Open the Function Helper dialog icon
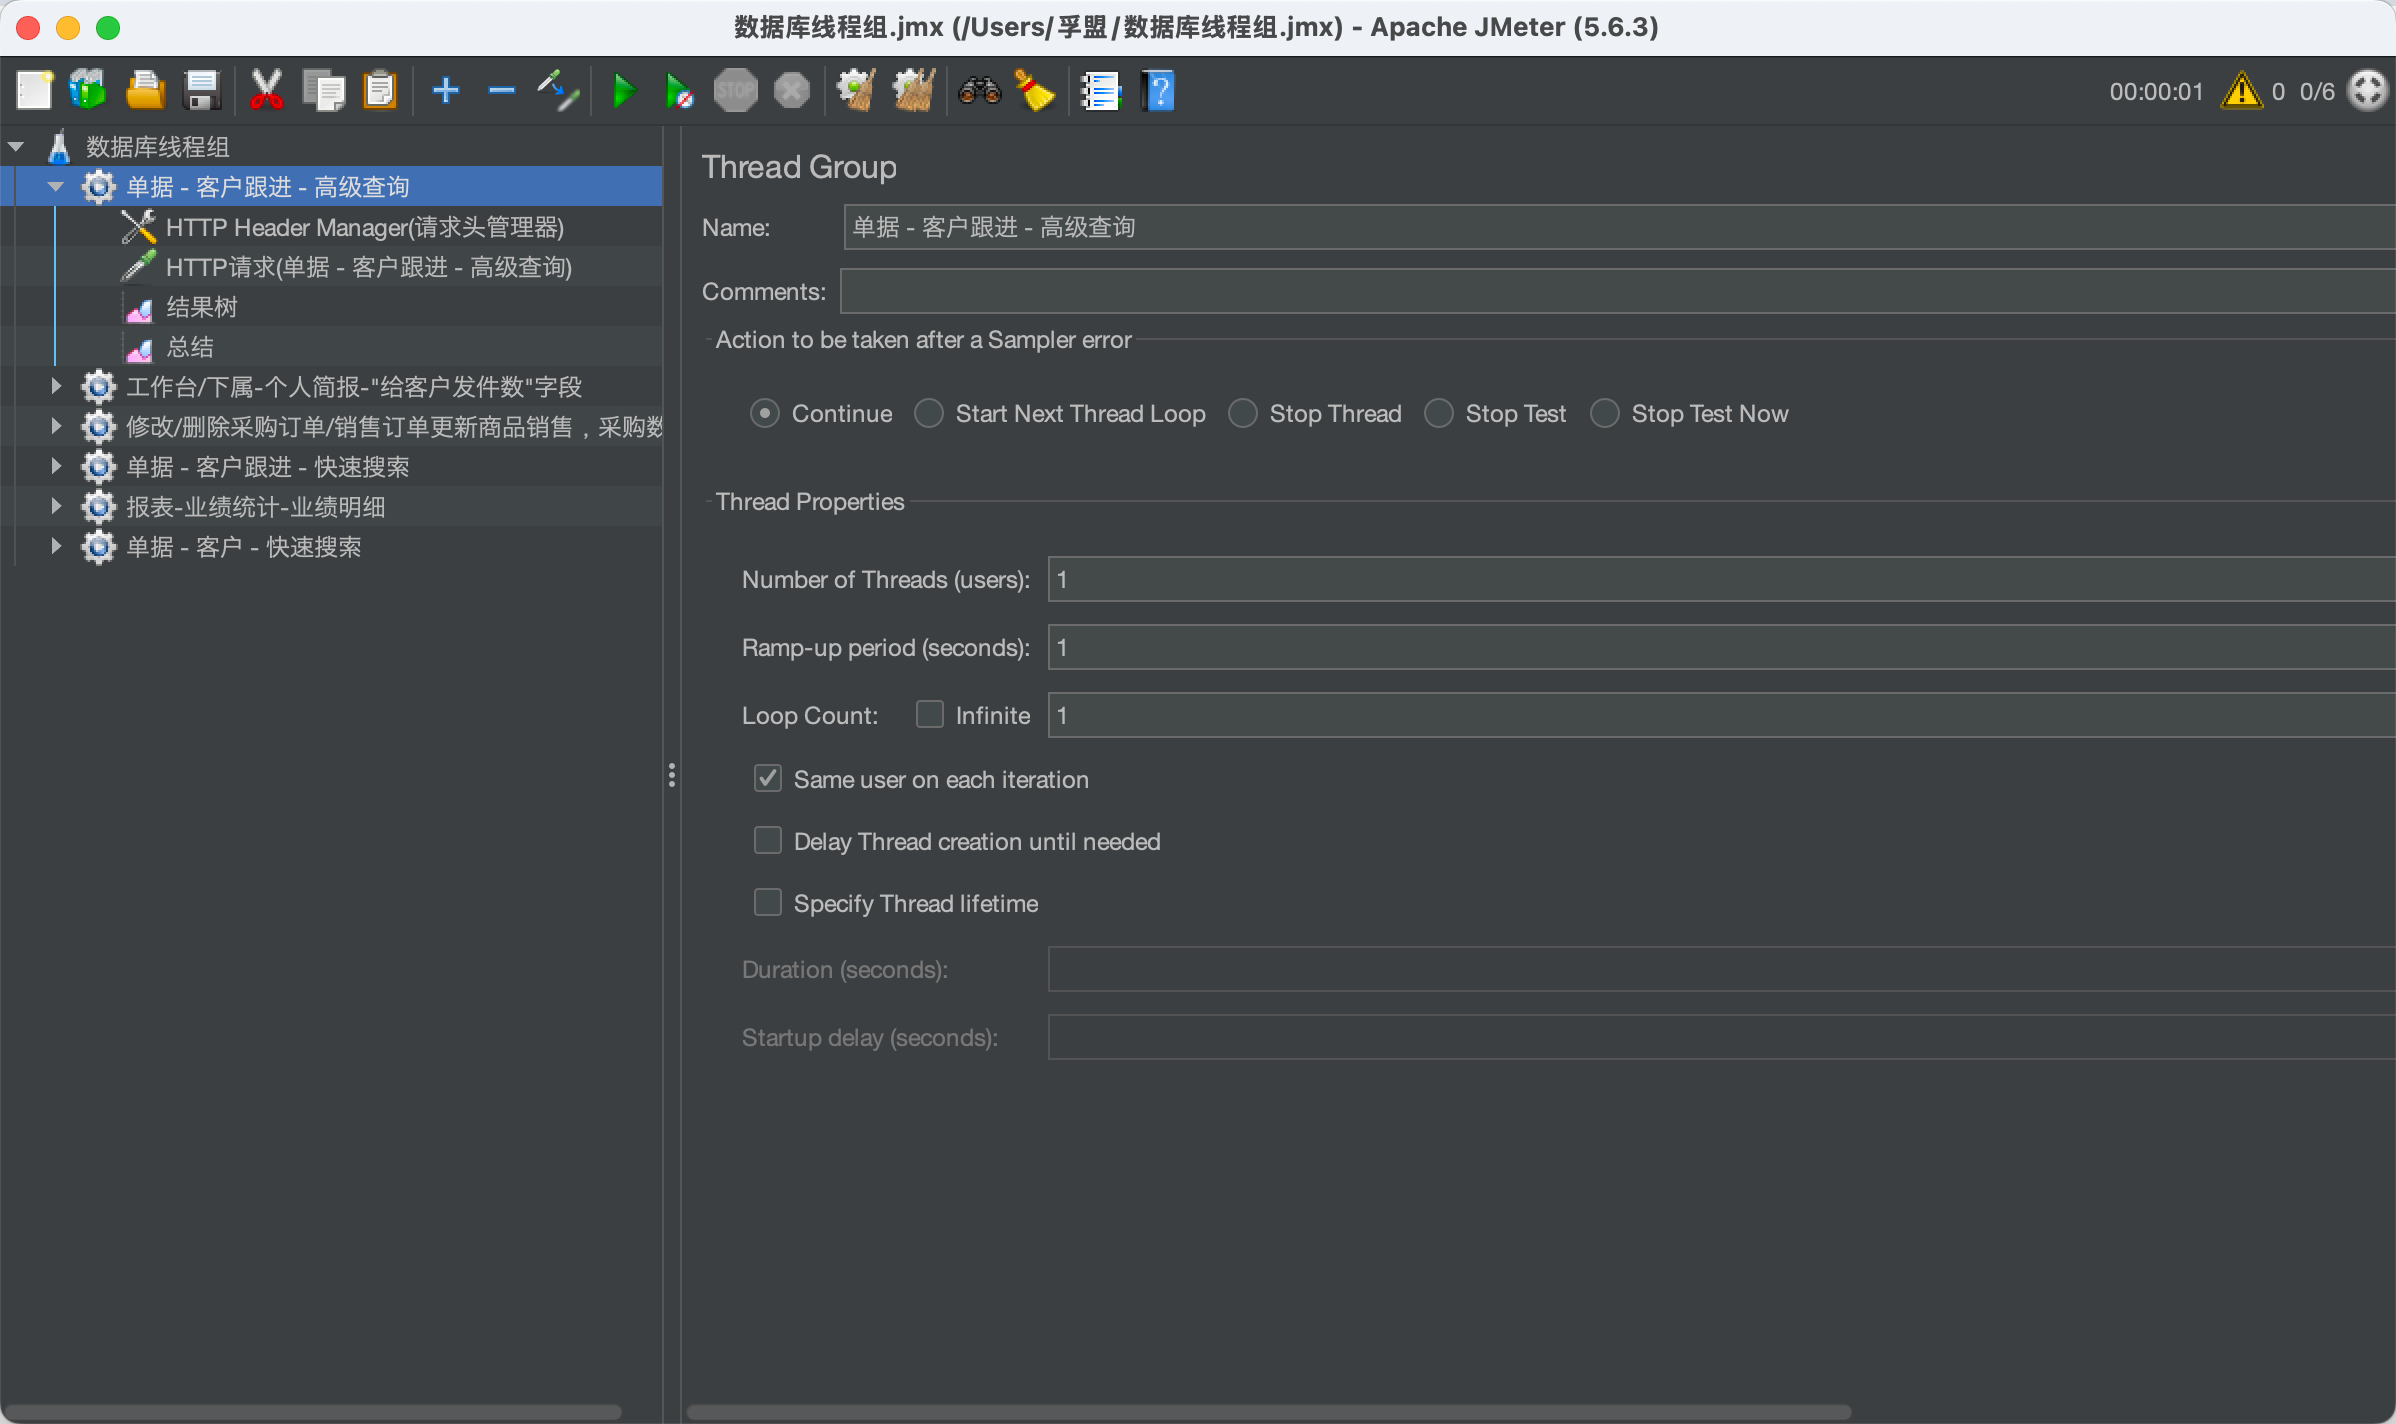The image size is (2396, 1424). (1101, 91)
